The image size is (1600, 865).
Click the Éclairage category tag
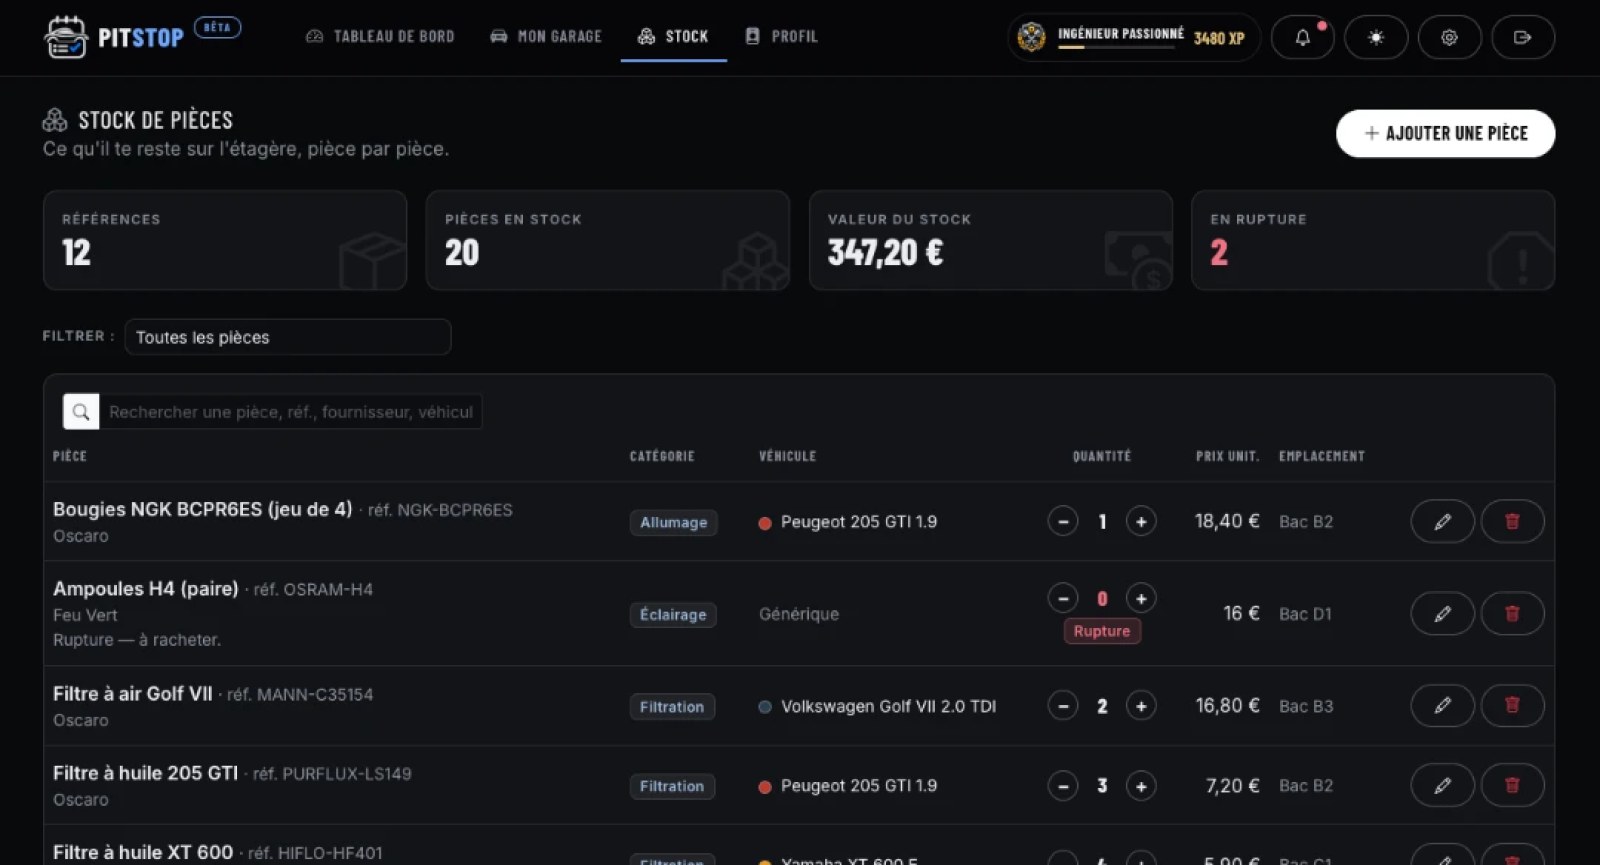click(x=673, y=614)
